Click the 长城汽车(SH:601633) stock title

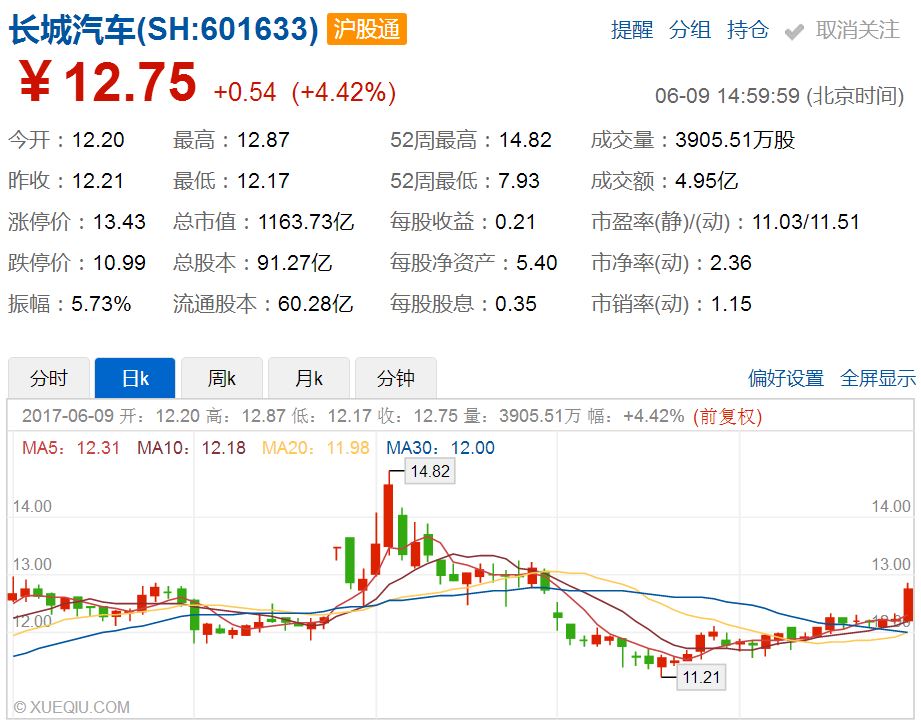[164, 29]
